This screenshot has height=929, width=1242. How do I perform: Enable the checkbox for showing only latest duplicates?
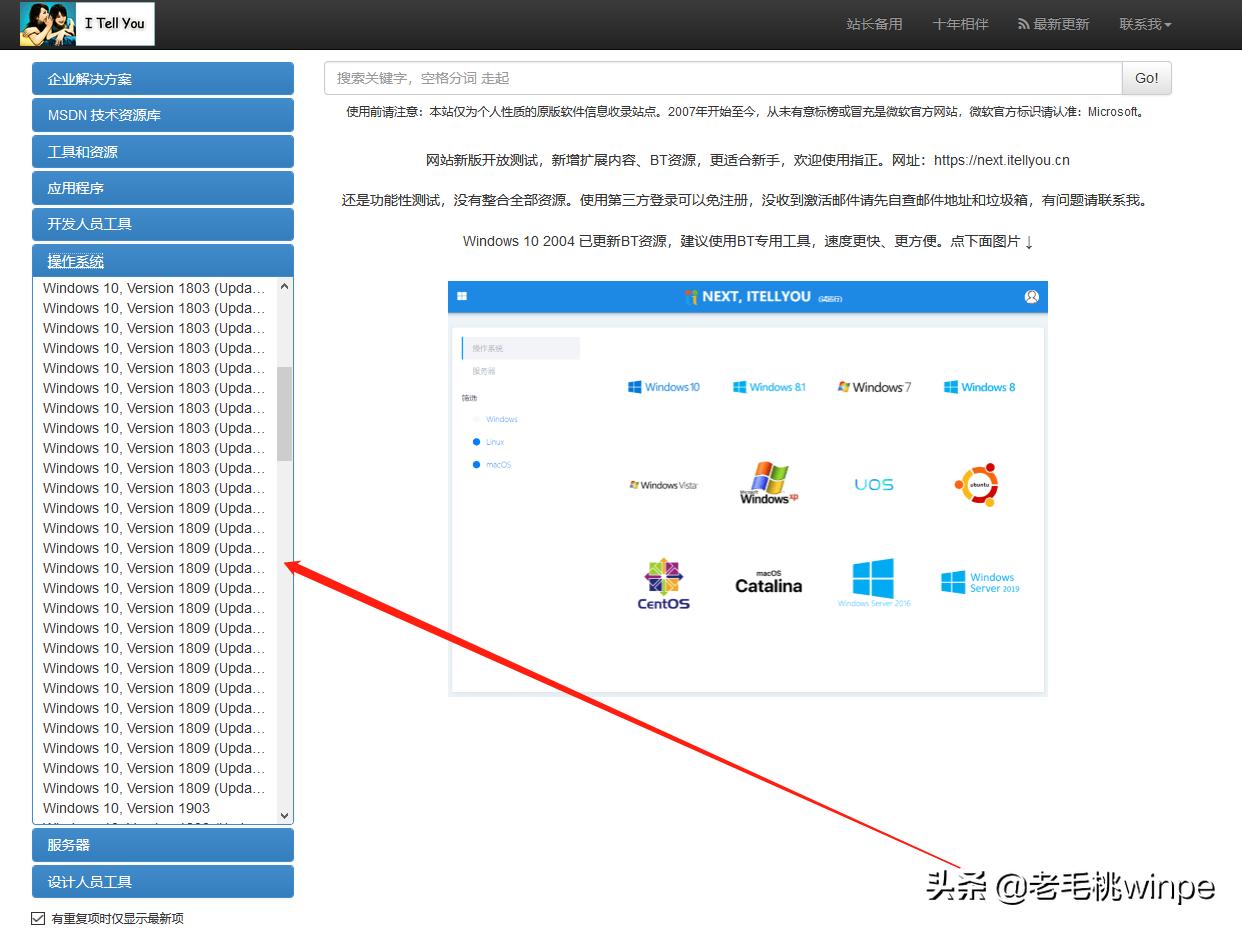point(37,917)
